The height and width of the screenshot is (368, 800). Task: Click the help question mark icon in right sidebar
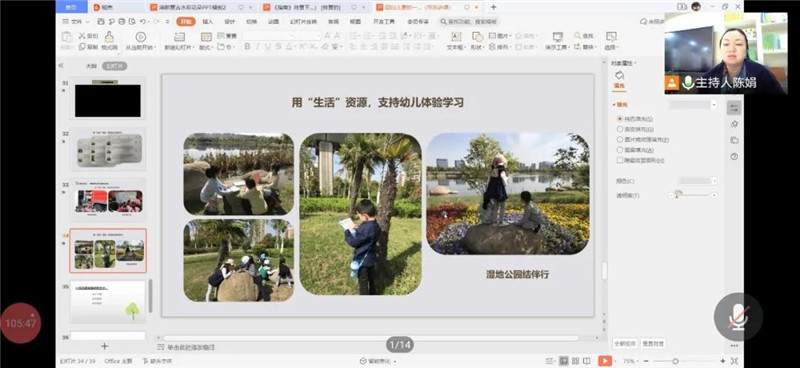(x=734, y=157)
